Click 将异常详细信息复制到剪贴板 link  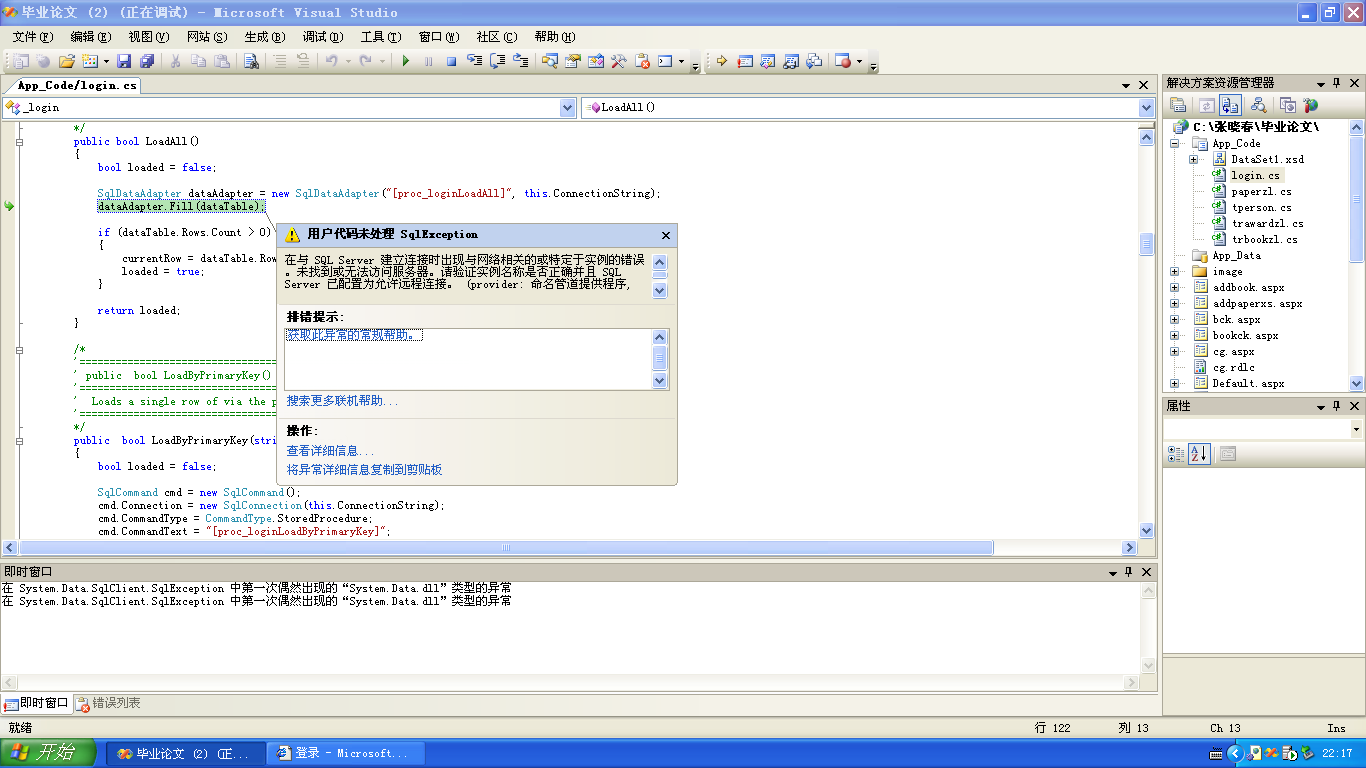pyautogui.click(x=364, y=469)
